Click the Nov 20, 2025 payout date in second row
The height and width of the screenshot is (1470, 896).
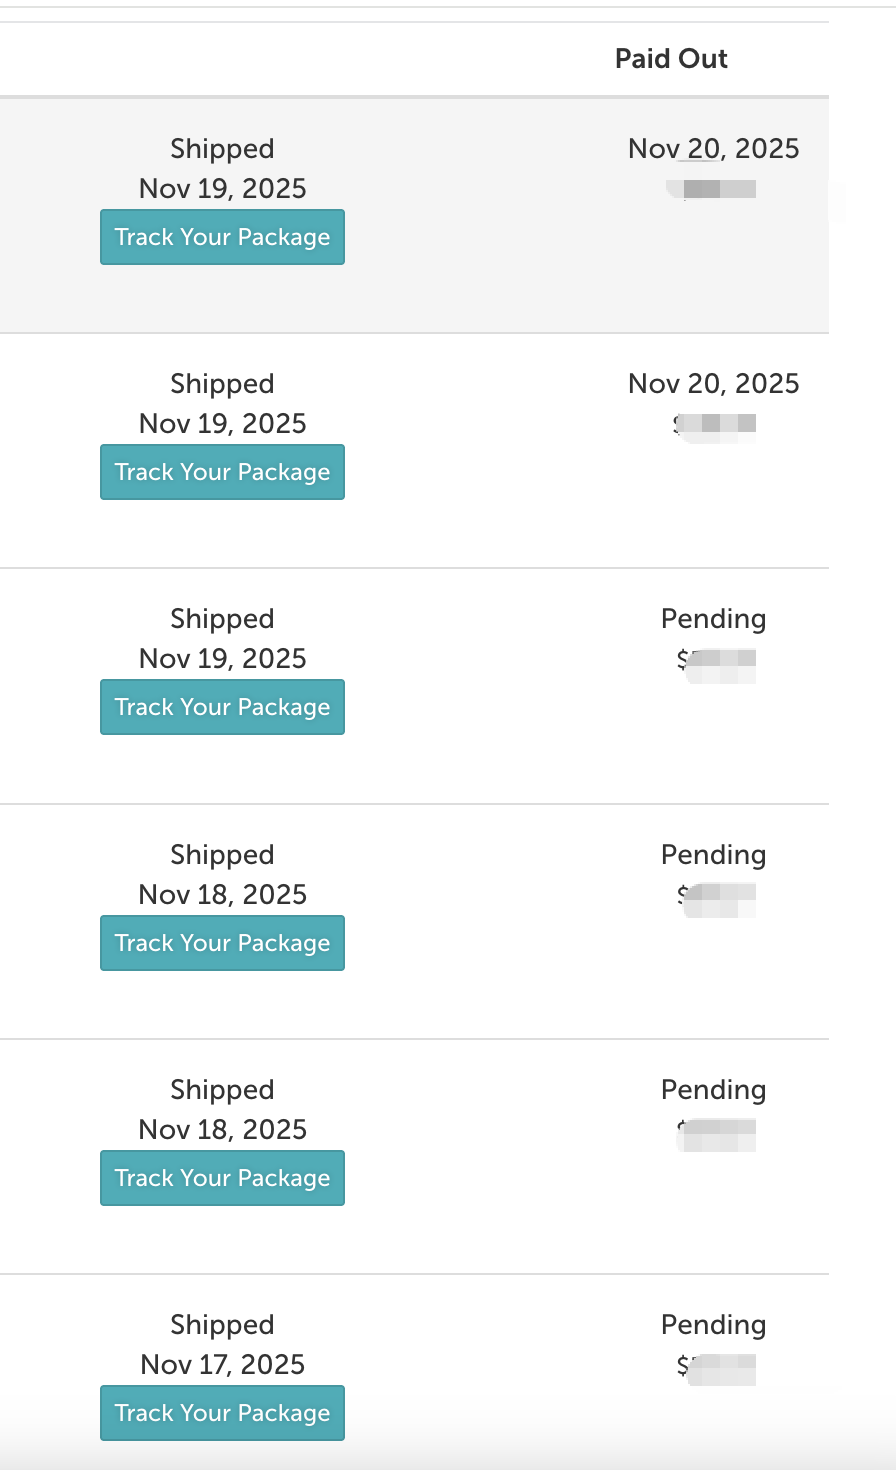(713, 384)
